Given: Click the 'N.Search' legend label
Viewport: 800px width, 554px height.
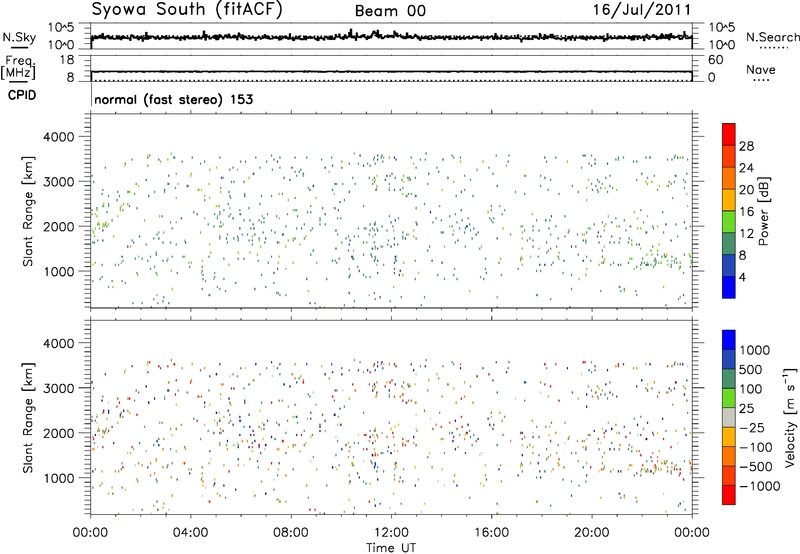Looking at the screenshot, I should (x=772, y=37).
